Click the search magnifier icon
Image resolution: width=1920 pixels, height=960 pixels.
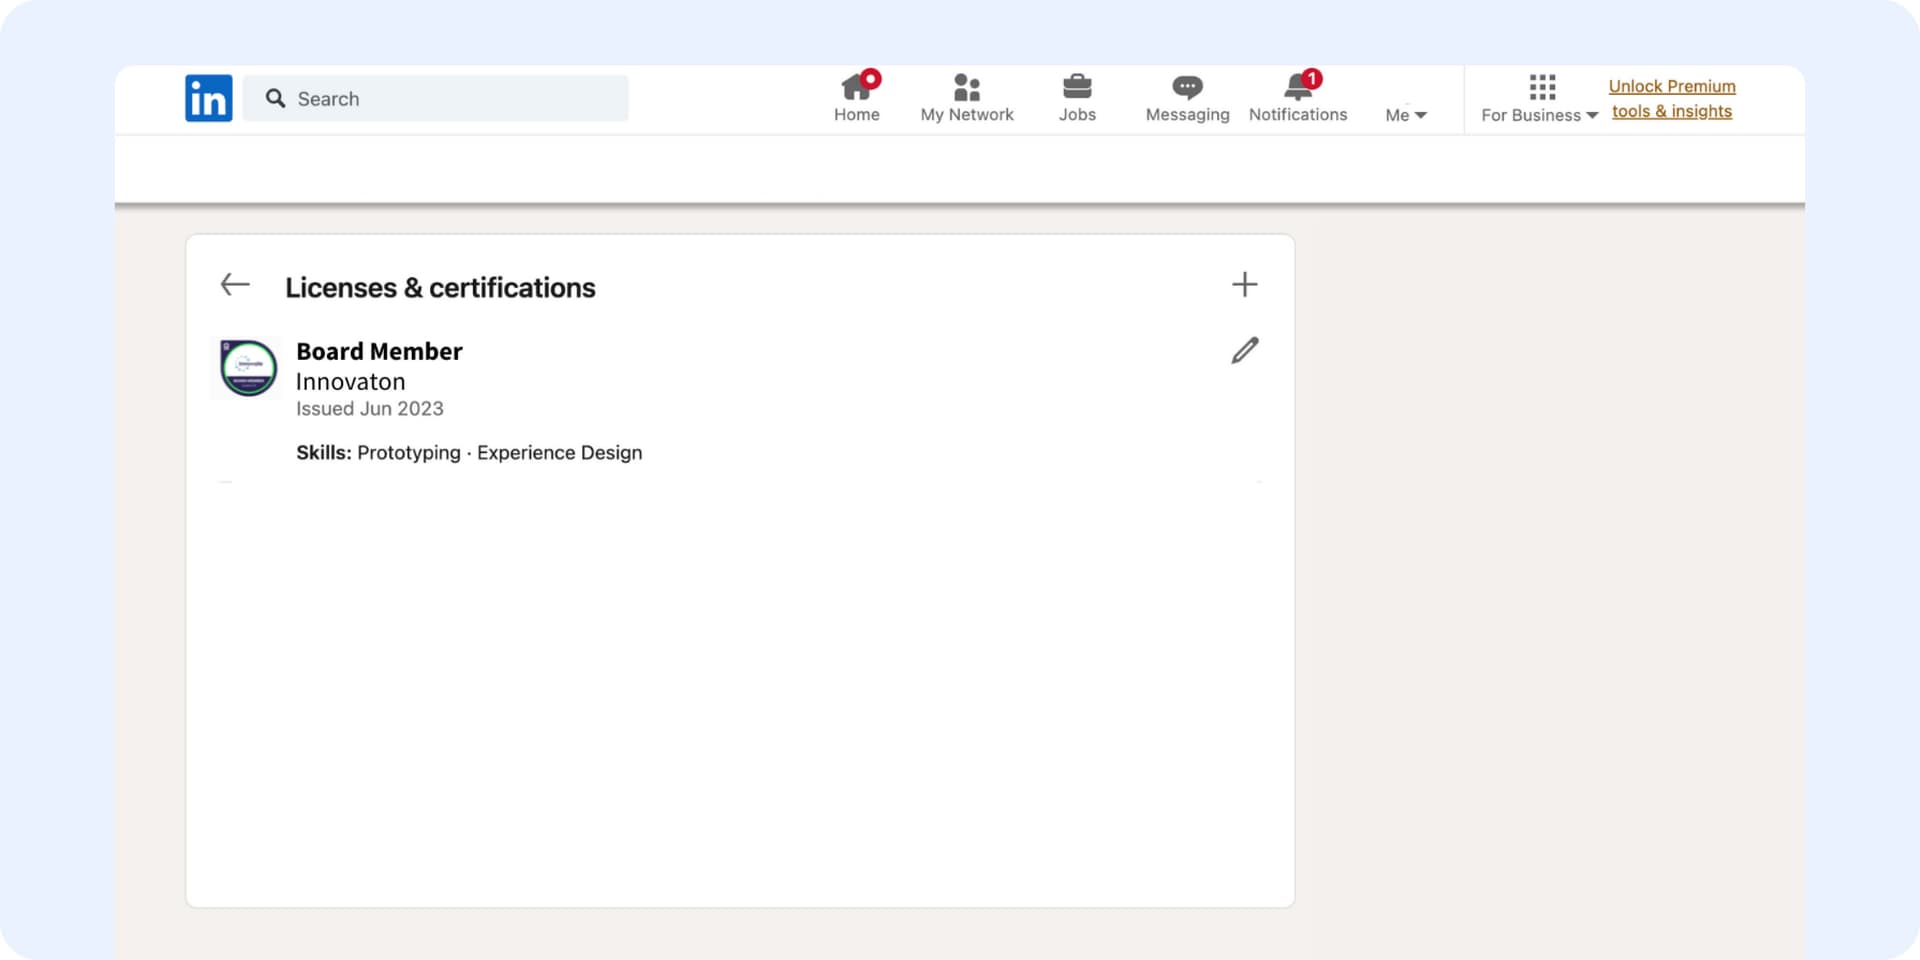coord(275,98)
